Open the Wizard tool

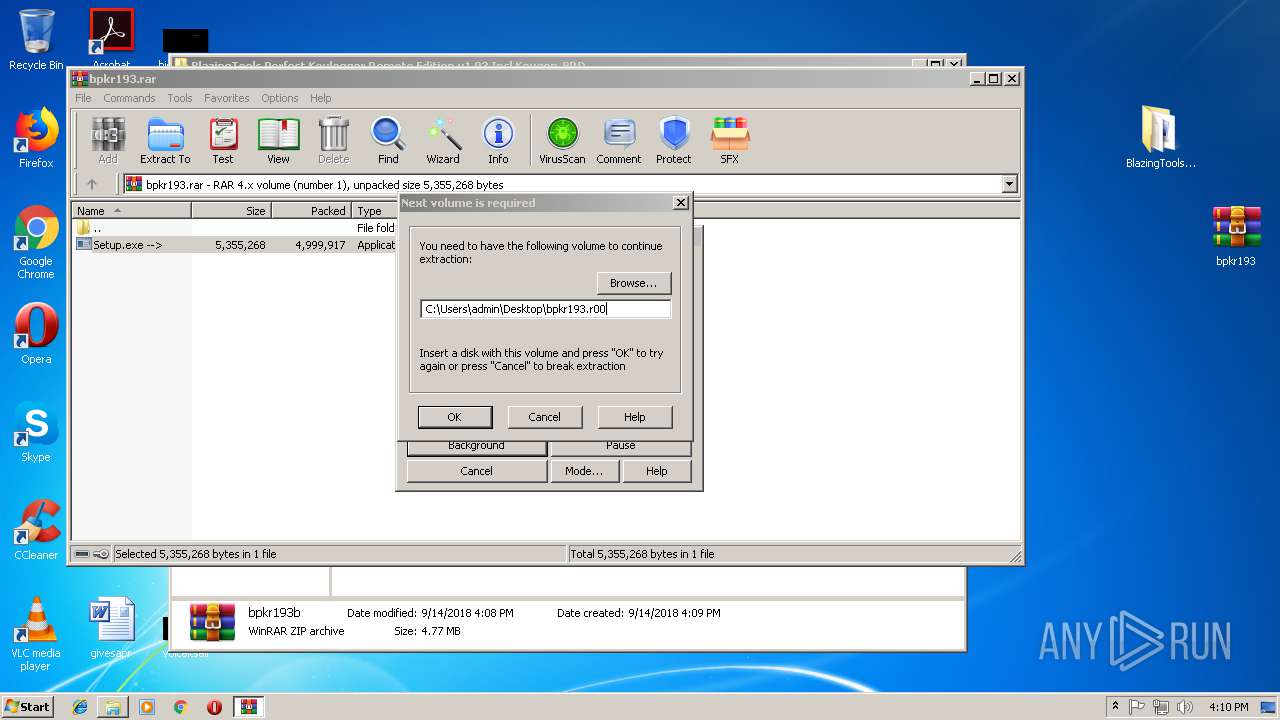click(443, 140)
